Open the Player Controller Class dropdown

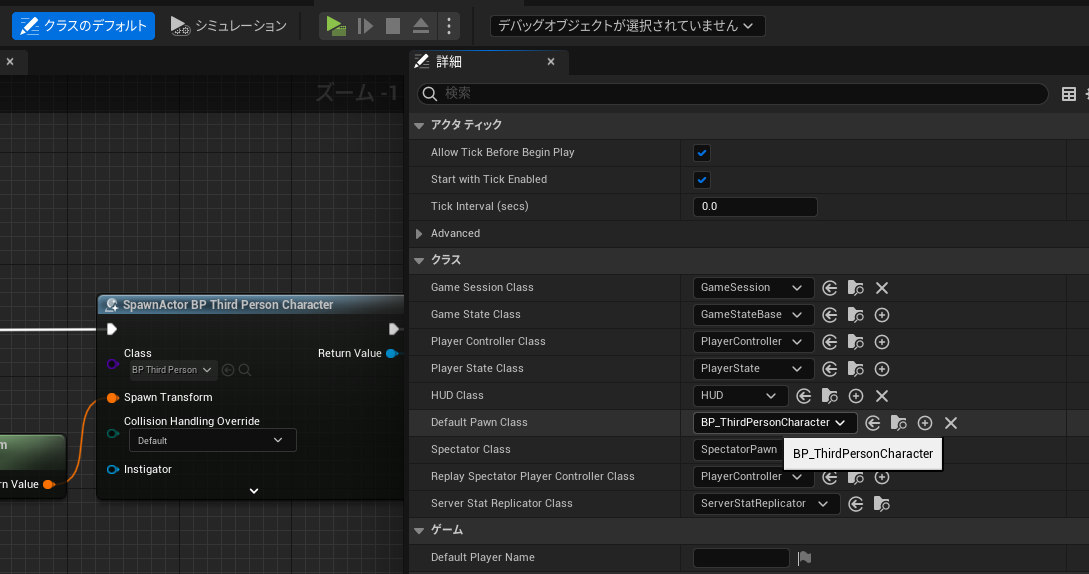click(753, 342)
